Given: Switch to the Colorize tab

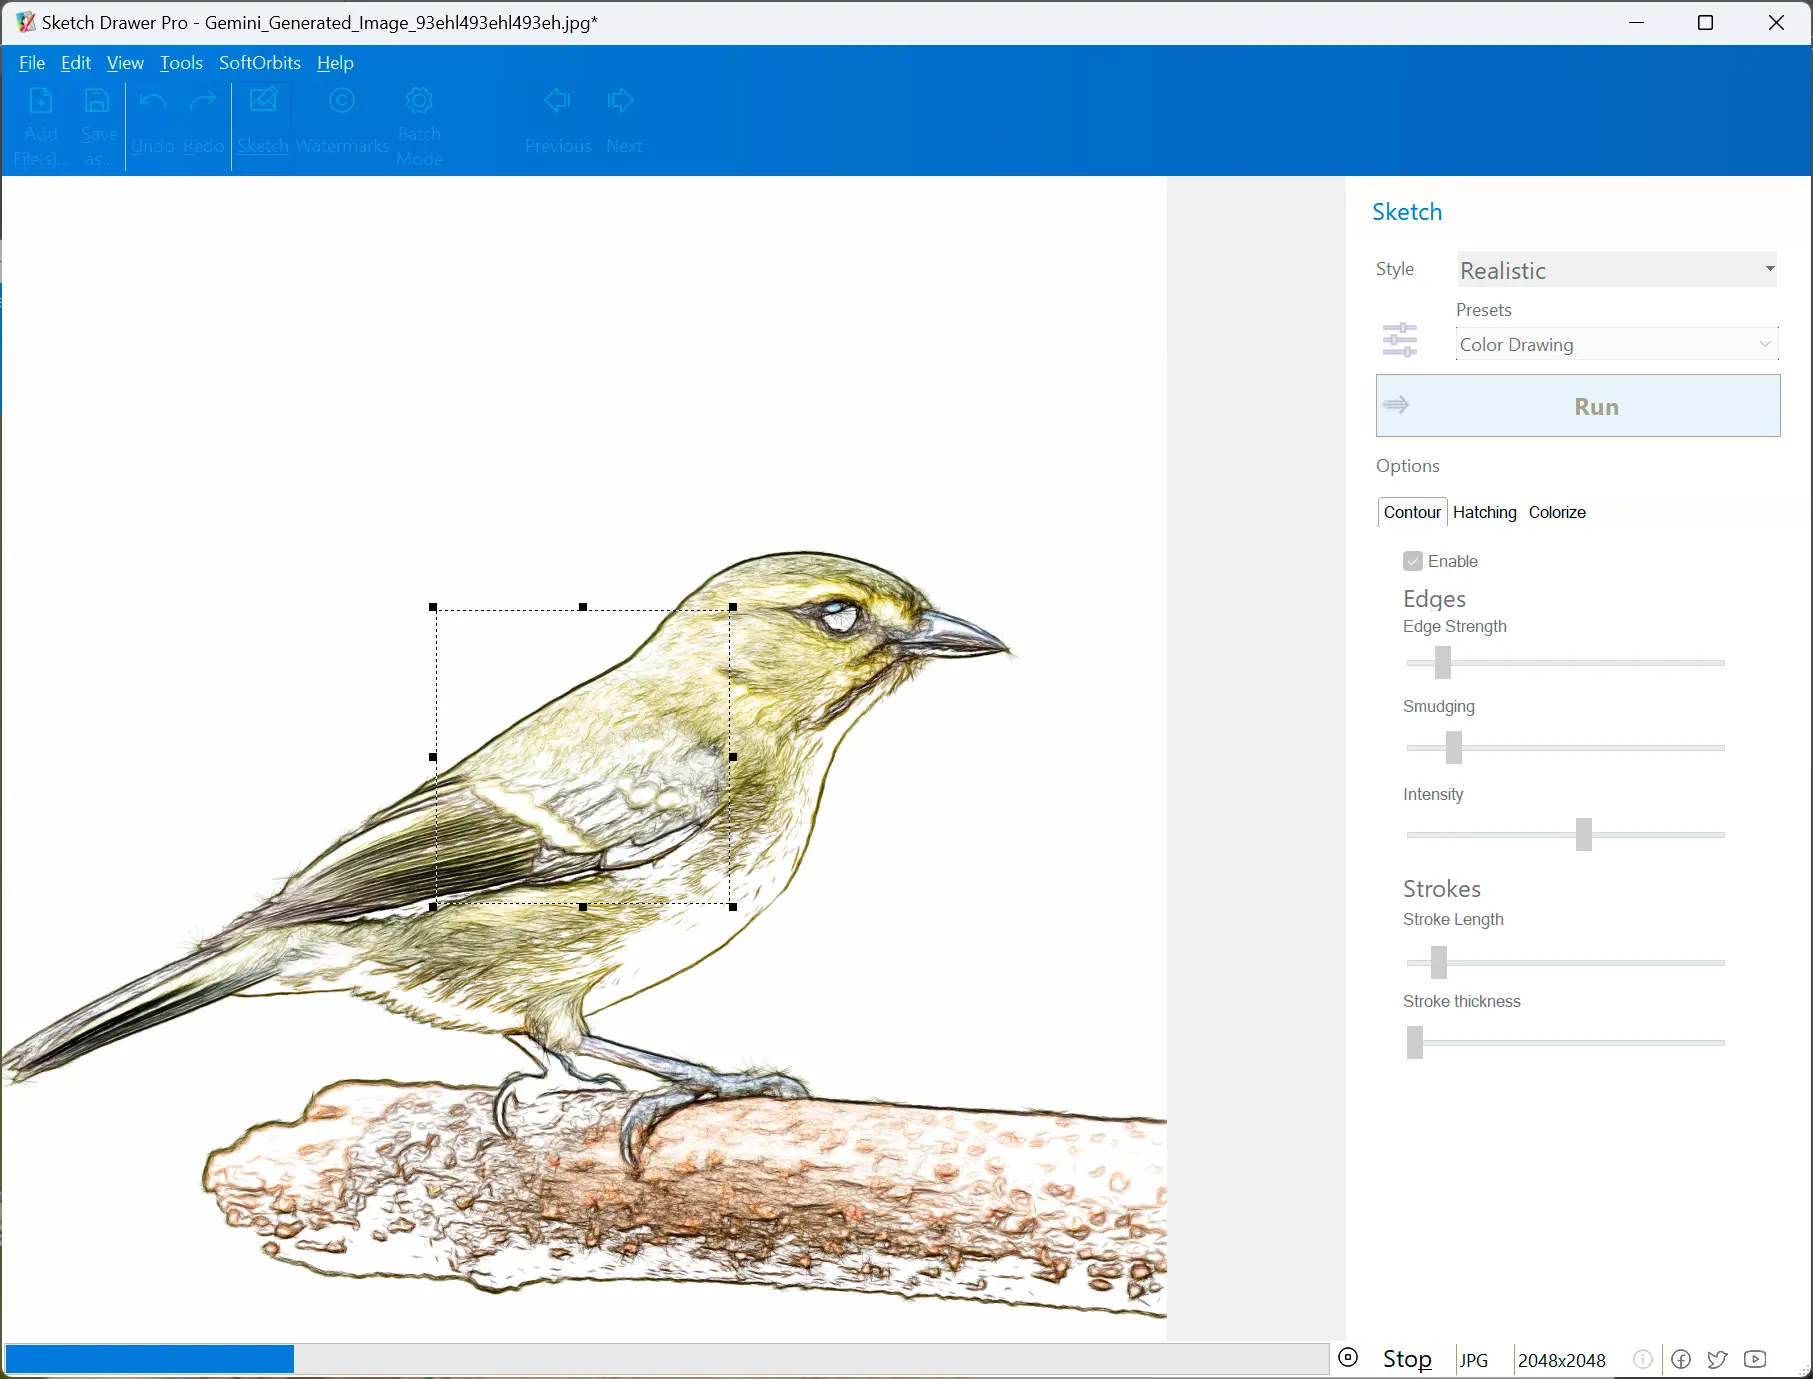Looking at the screenshot, I should pyautogui.click(x=1557, y=512).
